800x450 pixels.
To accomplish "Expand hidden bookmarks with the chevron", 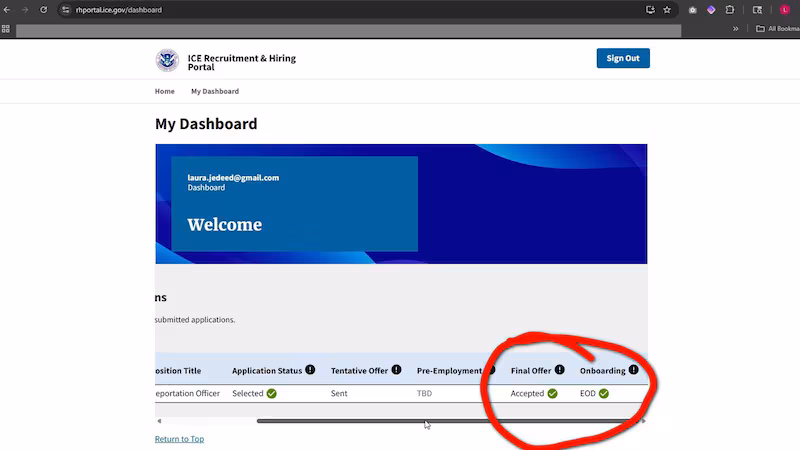I will coord(736,29).
